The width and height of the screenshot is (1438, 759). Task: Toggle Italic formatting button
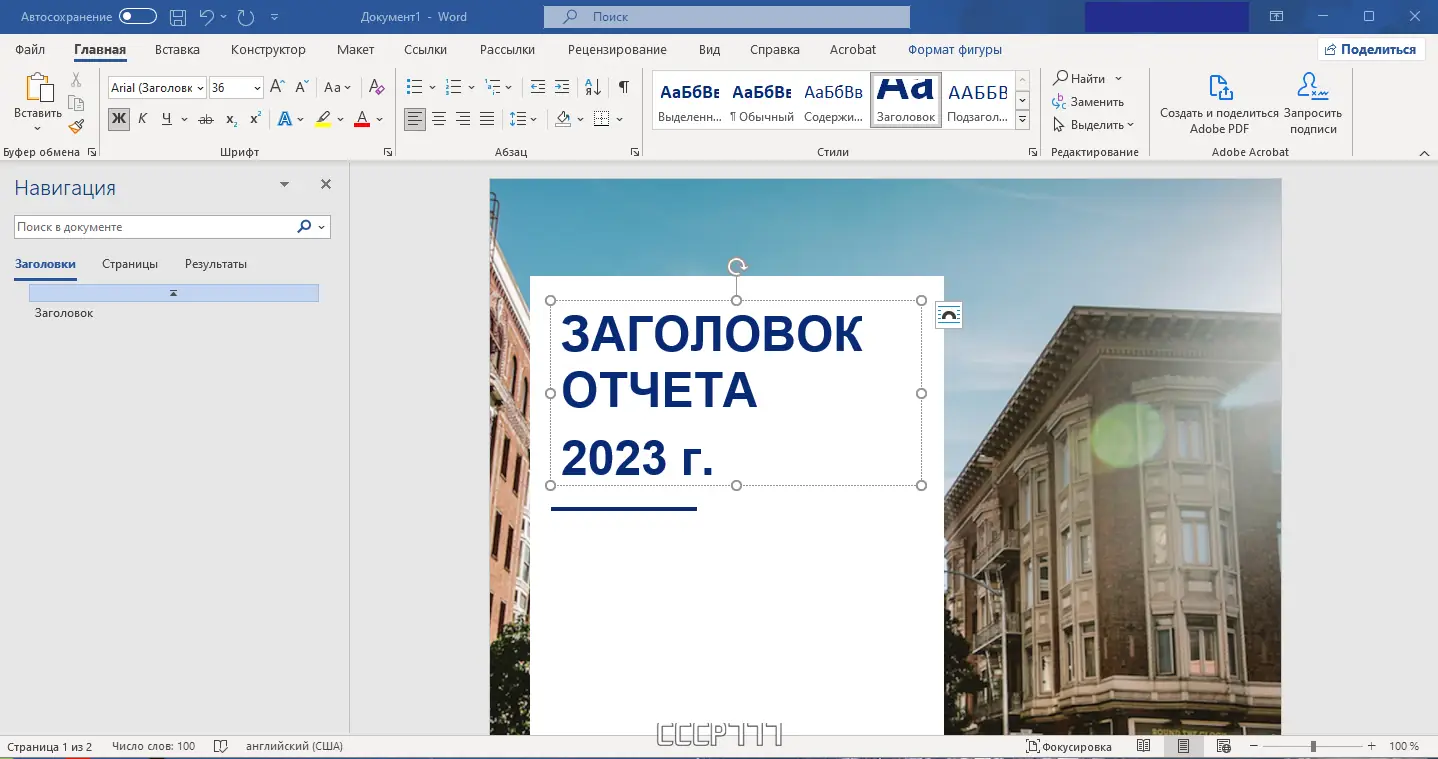[142, 119]
